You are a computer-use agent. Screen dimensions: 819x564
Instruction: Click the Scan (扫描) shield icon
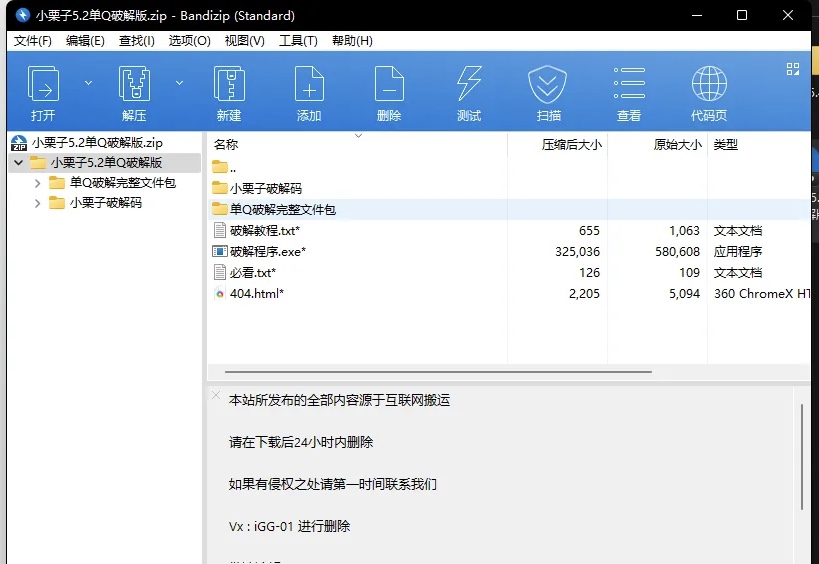547,84
